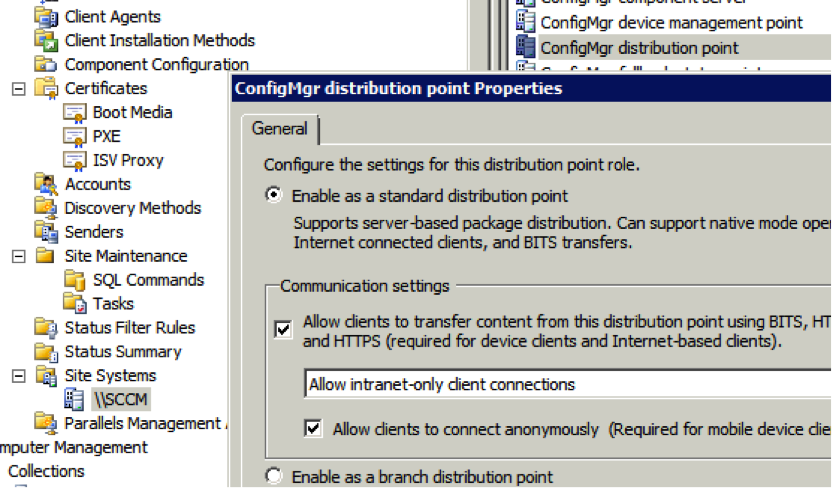This screenshot has width=832, height=488.
Task: Select the Status Filter Rules node
Action: tap(130, 328)
